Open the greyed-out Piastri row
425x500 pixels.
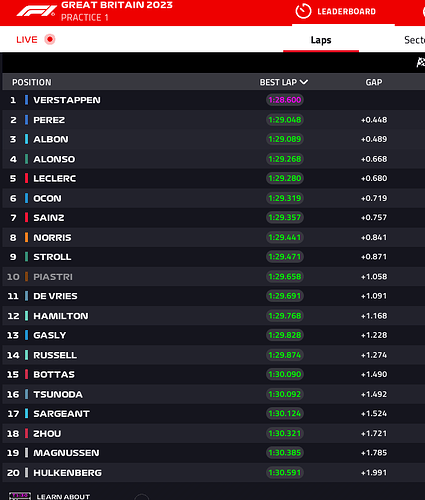click(213, 276)
